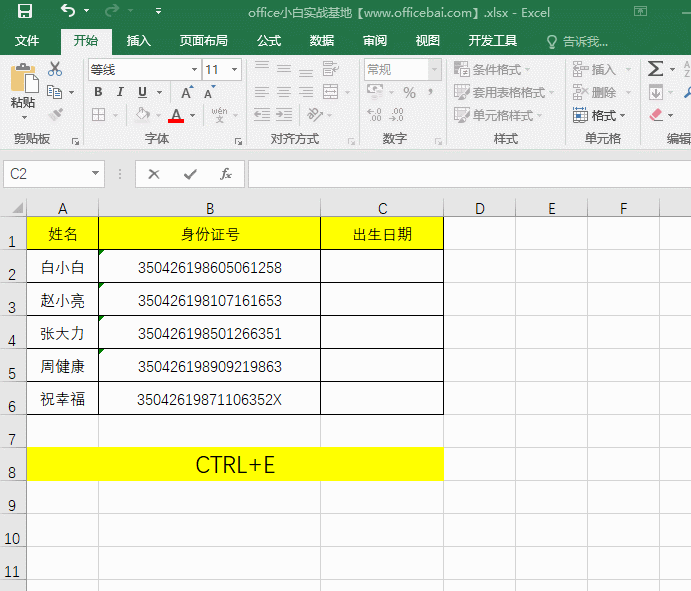Switch to the 公式 tab
The height and width of the screenshot is (591, 691).
(269, 41)
